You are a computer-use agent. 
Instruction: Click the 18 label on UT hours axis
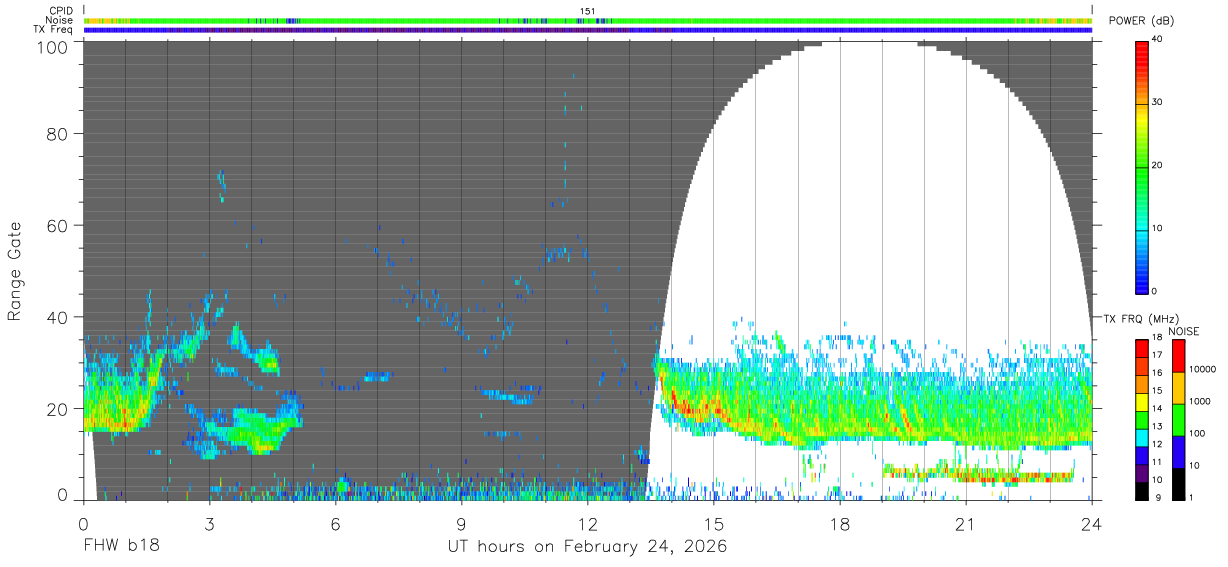coord(839,523)
